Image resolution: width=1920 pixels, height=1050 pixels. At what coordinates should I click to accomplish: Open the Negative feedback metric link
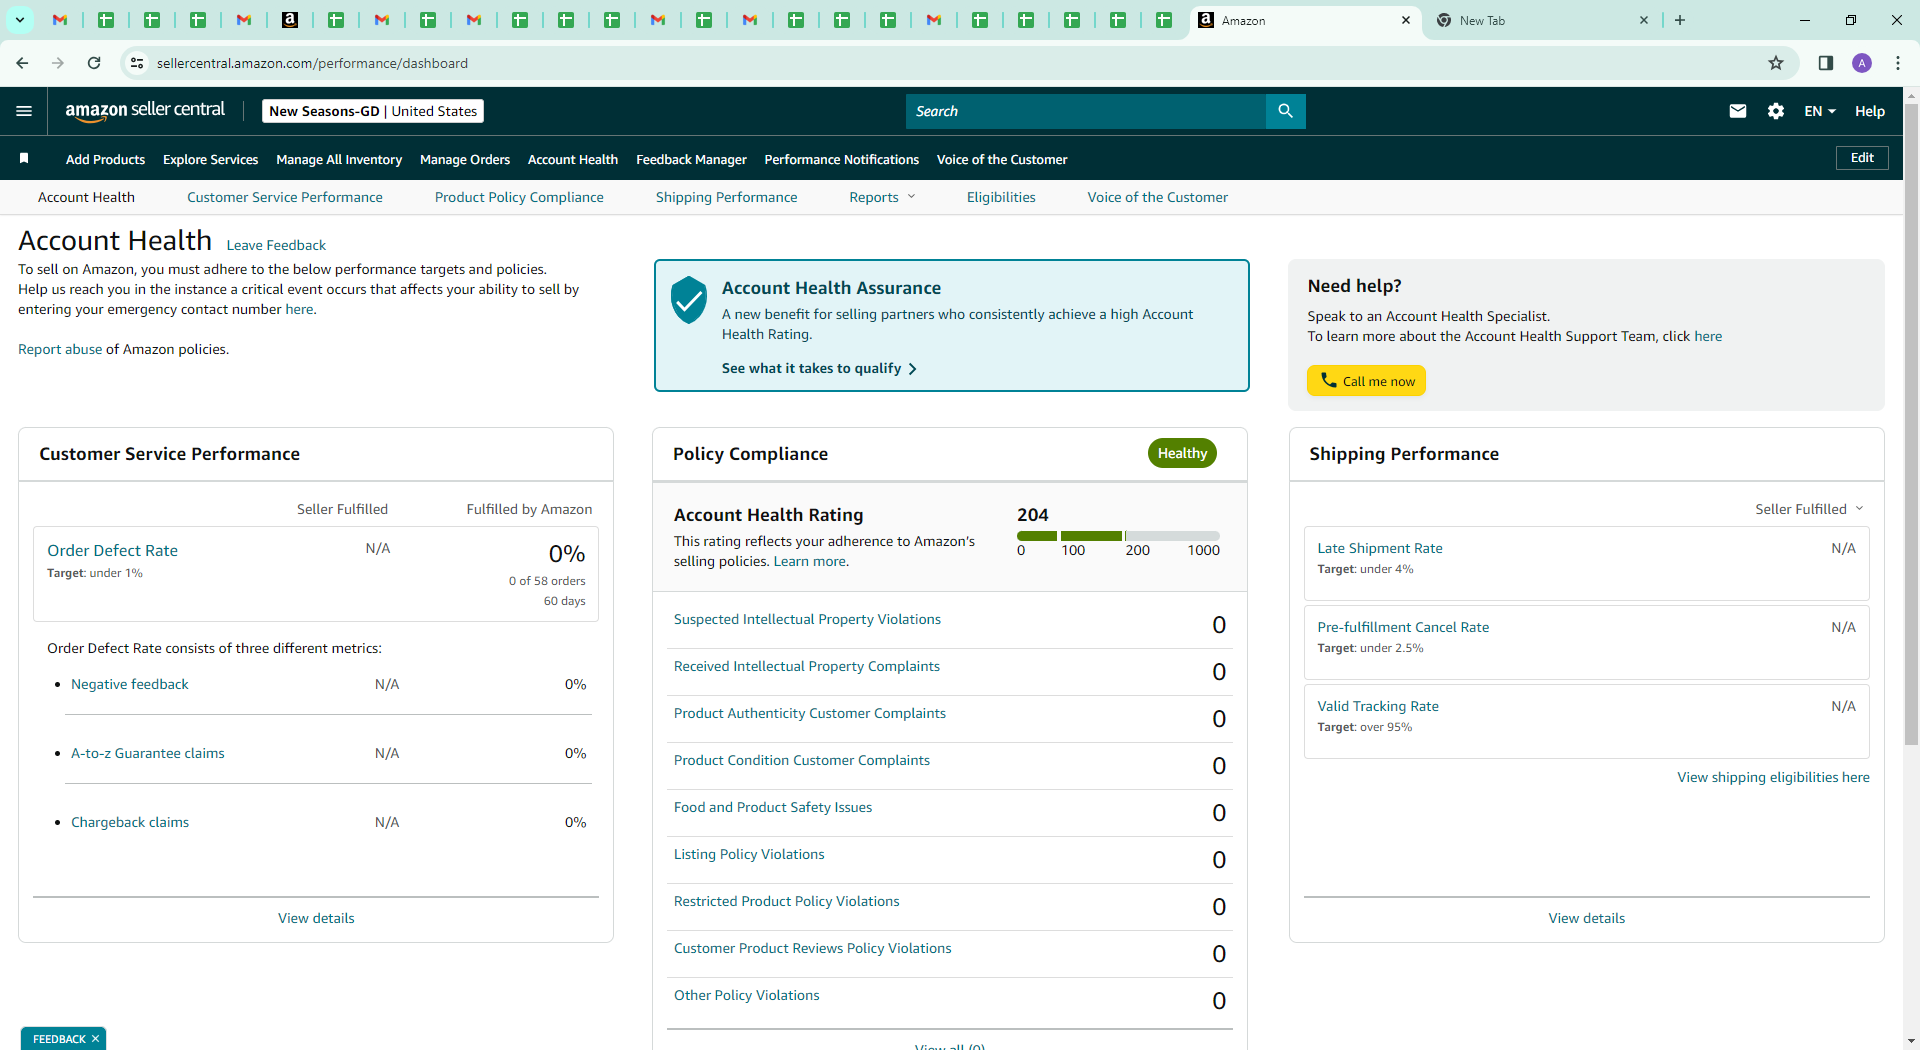(x=130, y=684)
